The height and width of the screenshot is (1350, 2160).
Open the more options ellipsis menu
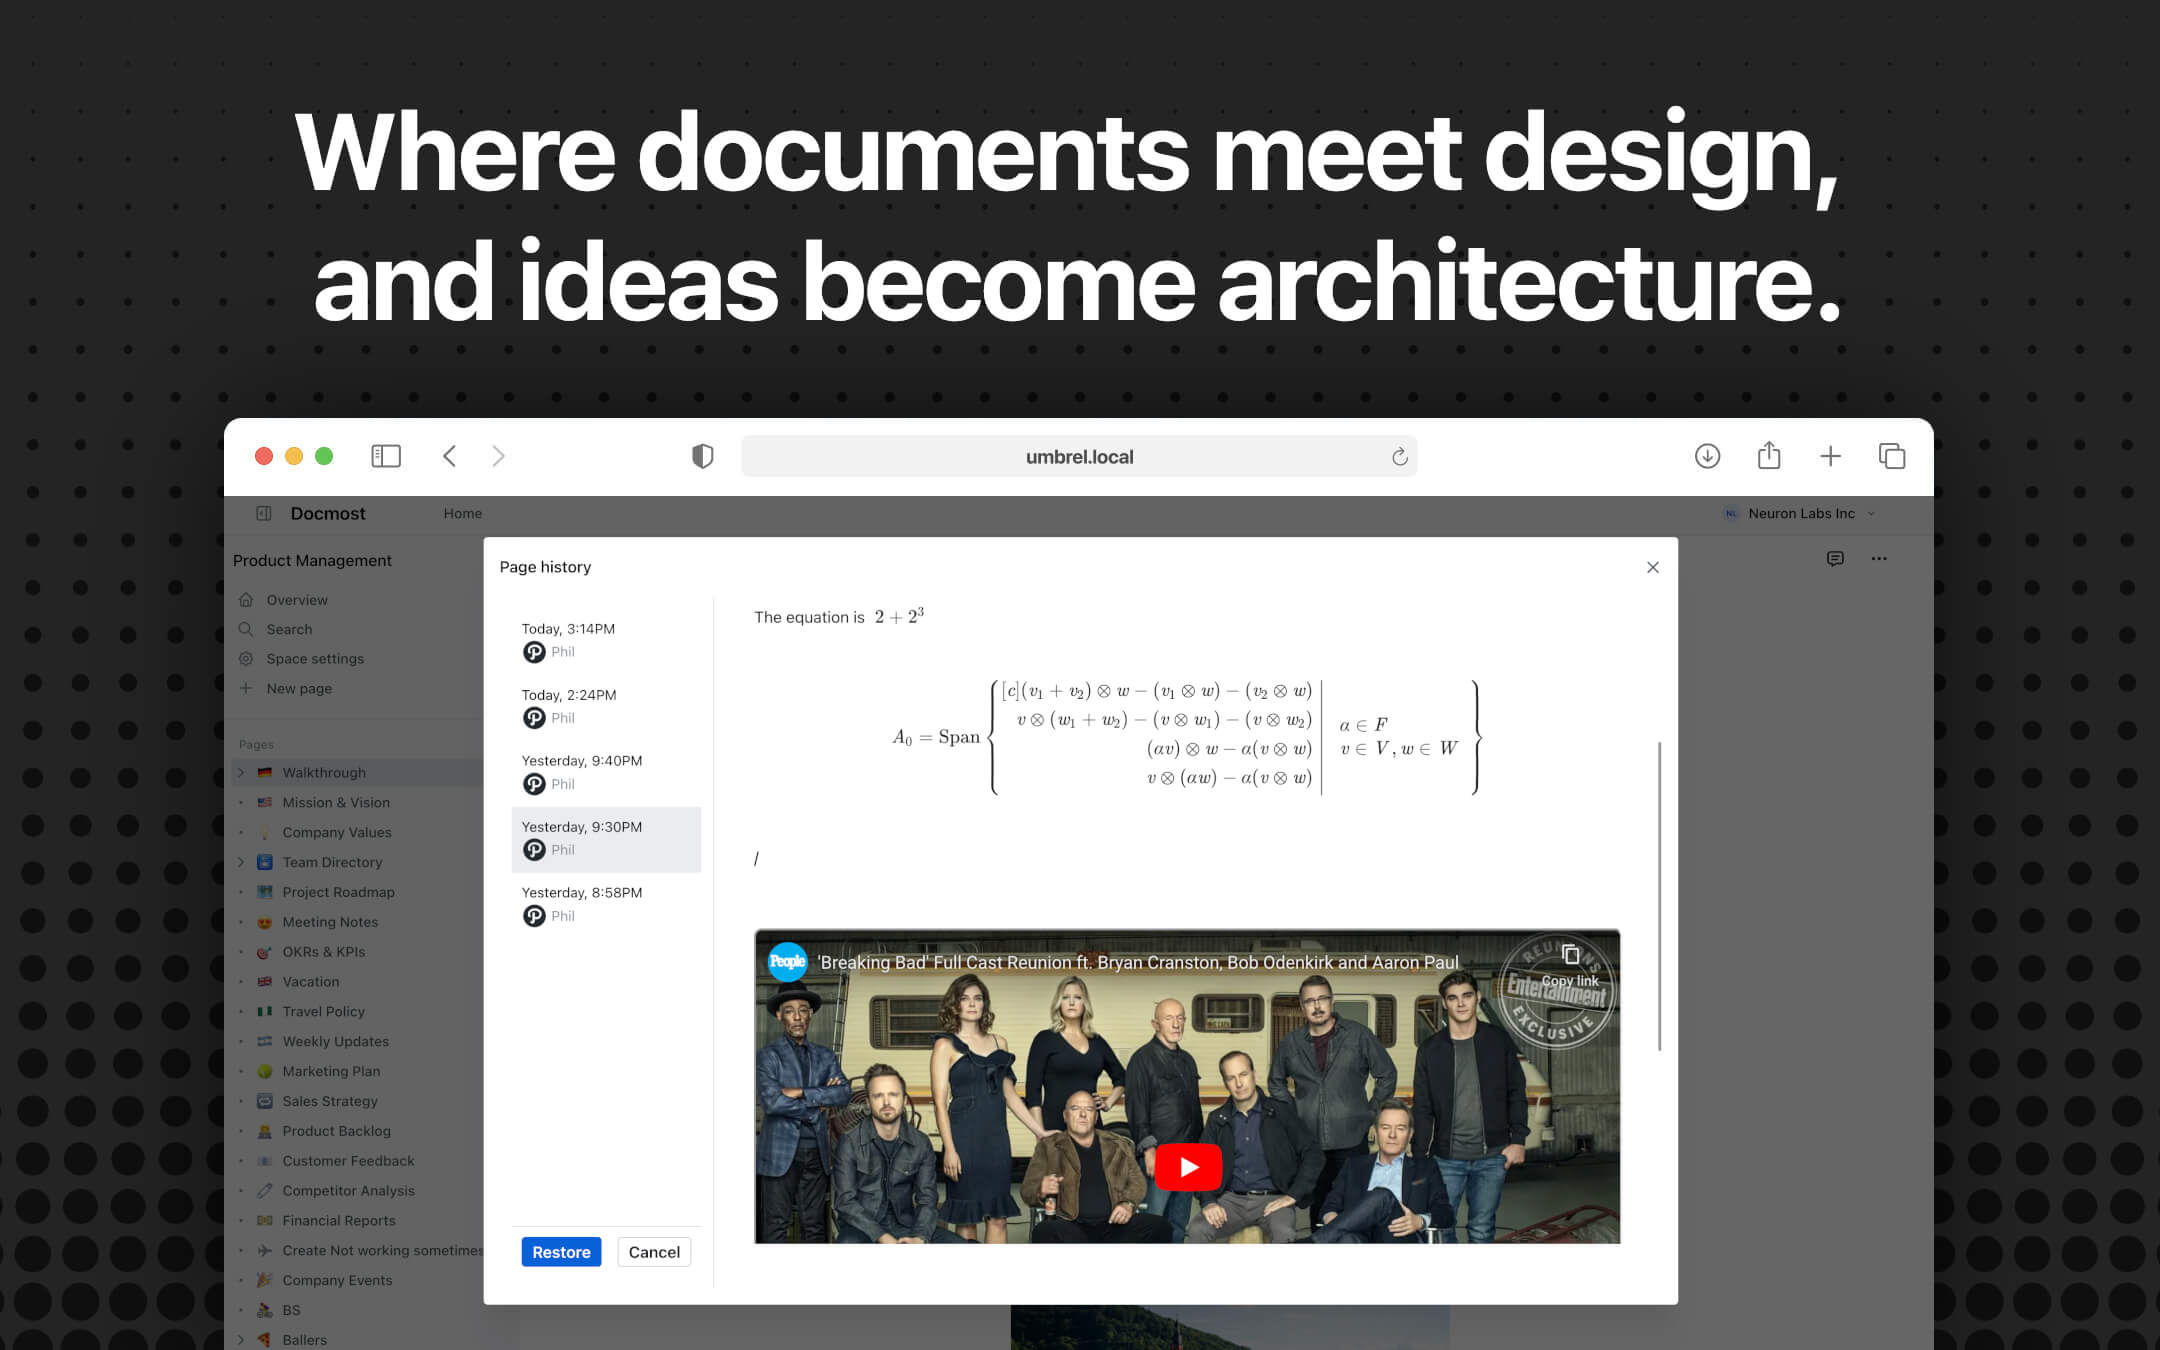tap(1879, 559)
